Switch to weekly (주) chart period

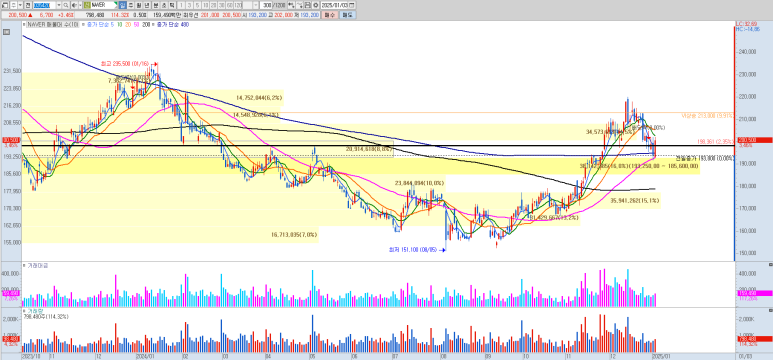pos(131,4)
